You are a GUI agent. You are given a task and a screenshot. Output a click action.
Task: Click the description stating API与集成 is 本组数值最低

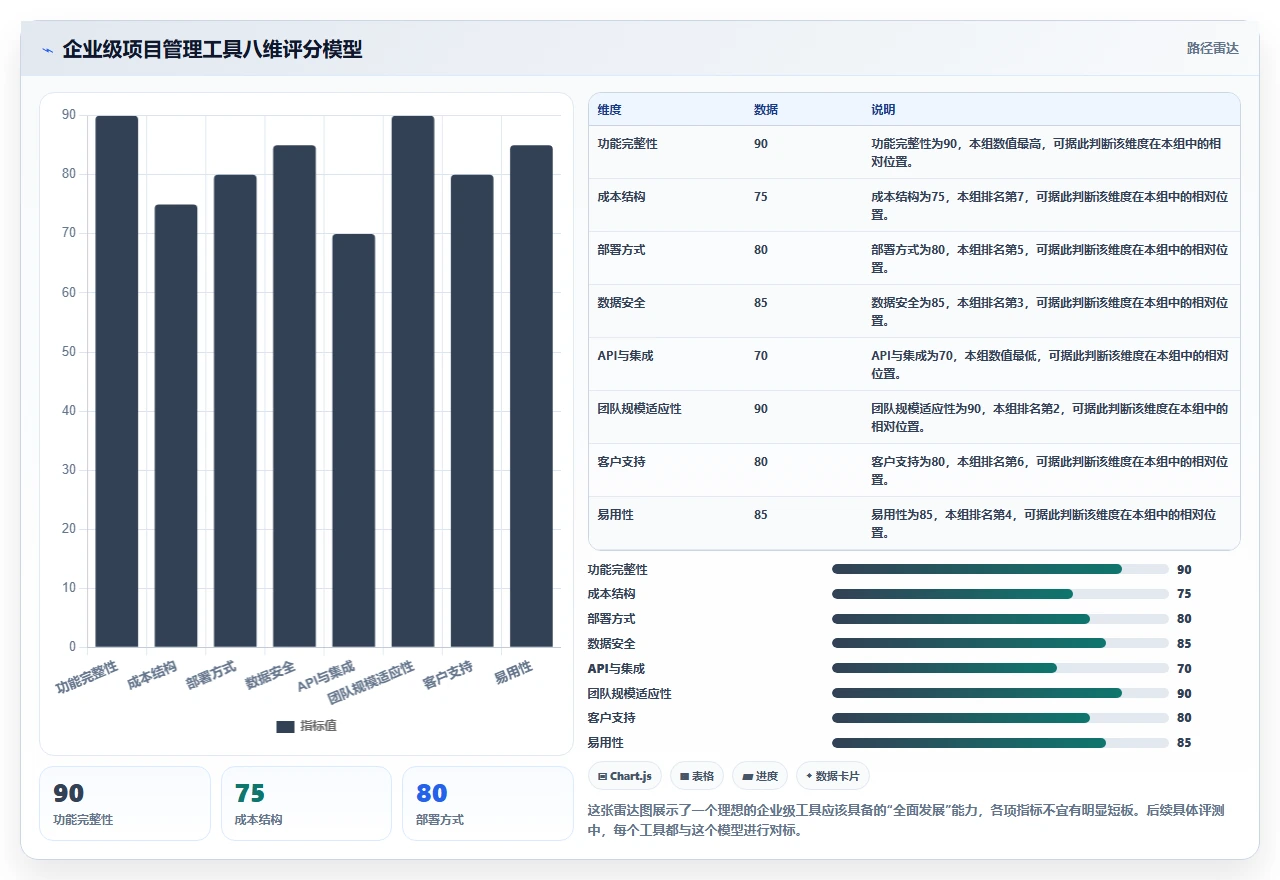(1050, 365)
